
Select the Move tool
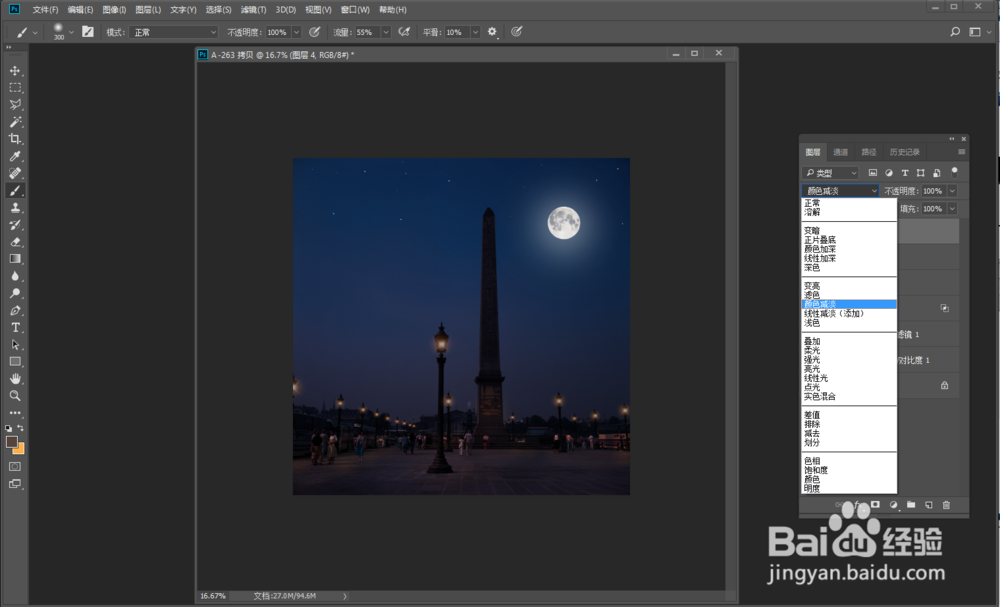point(15,71)
